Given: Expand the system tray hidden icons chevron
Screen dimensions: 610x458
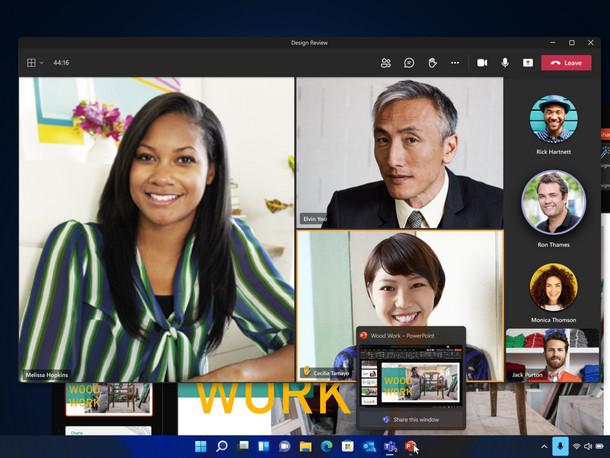Looking at the screenshot, I should (544, 446).
